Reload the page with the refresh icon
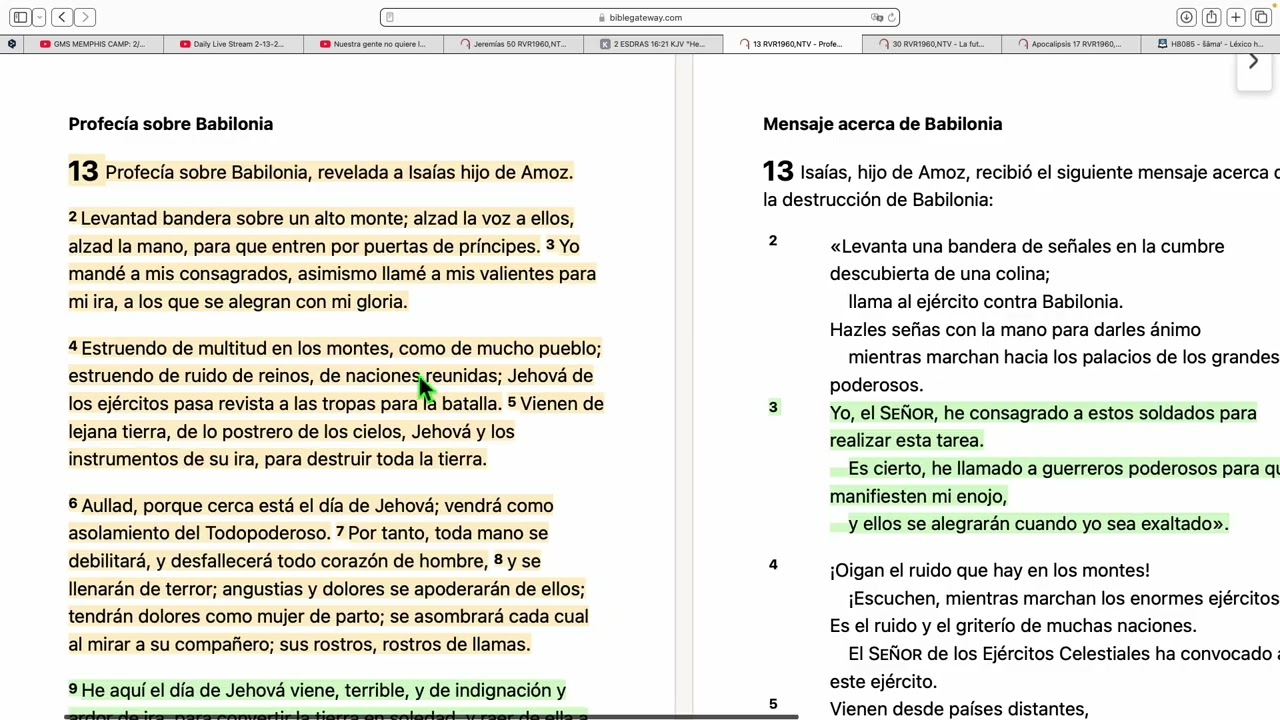This screenshot has width=1280, height=720. [891, 17]
